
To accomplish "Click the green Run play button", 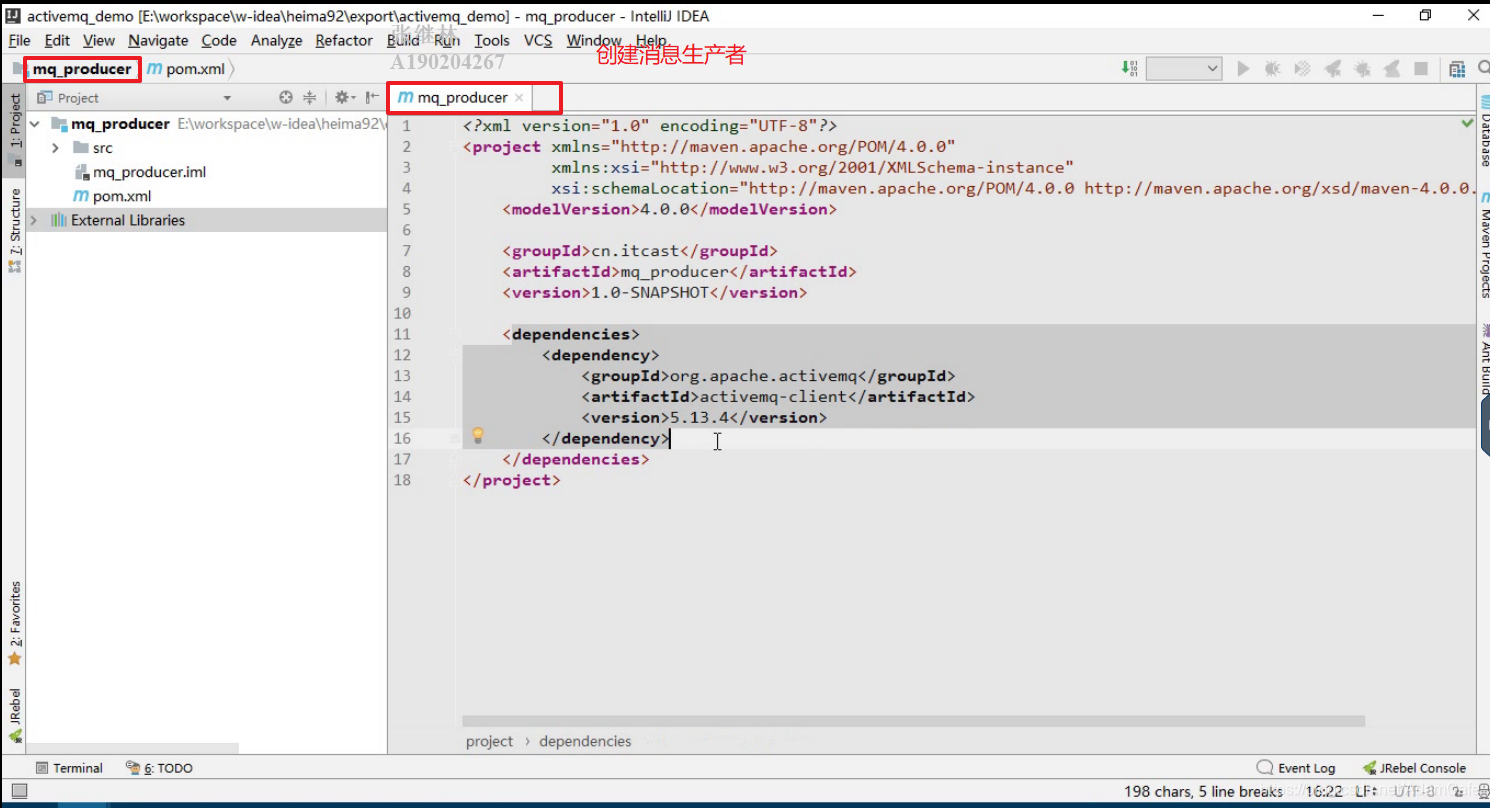I will coord(1243,68).
